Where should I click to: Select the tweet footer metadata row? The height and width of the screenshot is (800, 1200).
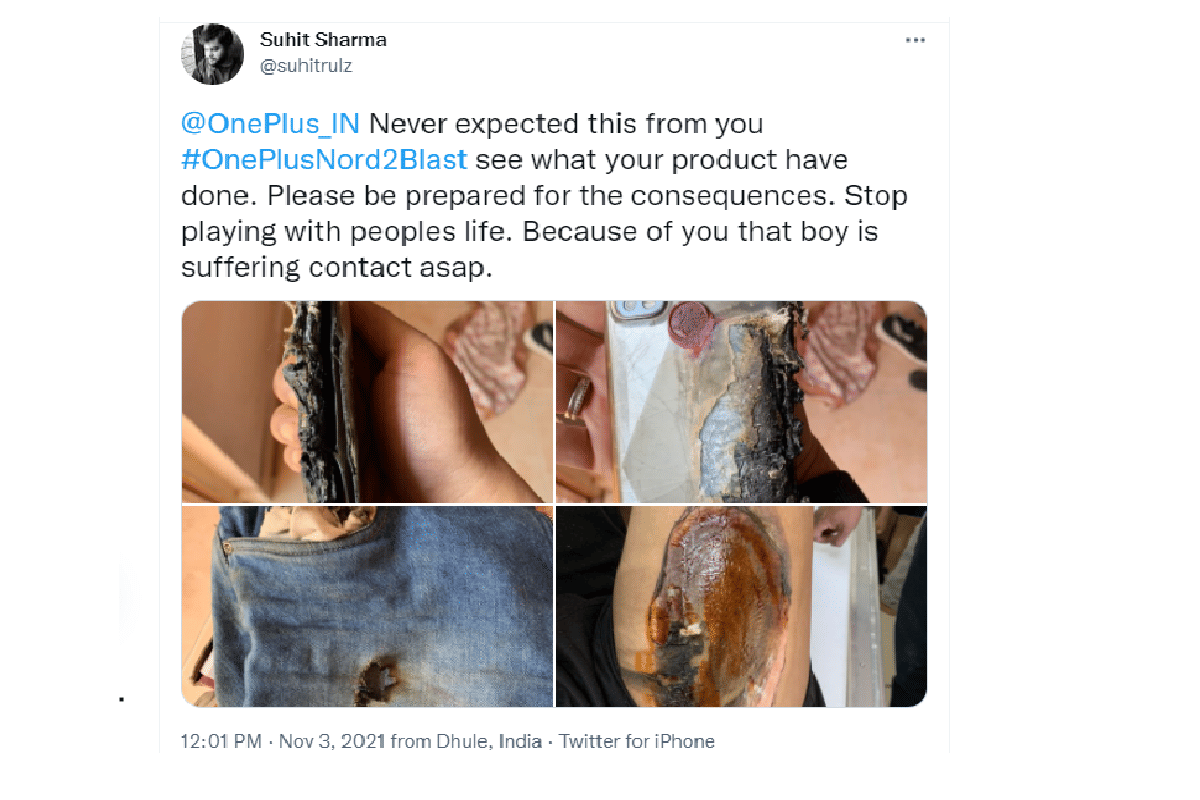[448, 742]
